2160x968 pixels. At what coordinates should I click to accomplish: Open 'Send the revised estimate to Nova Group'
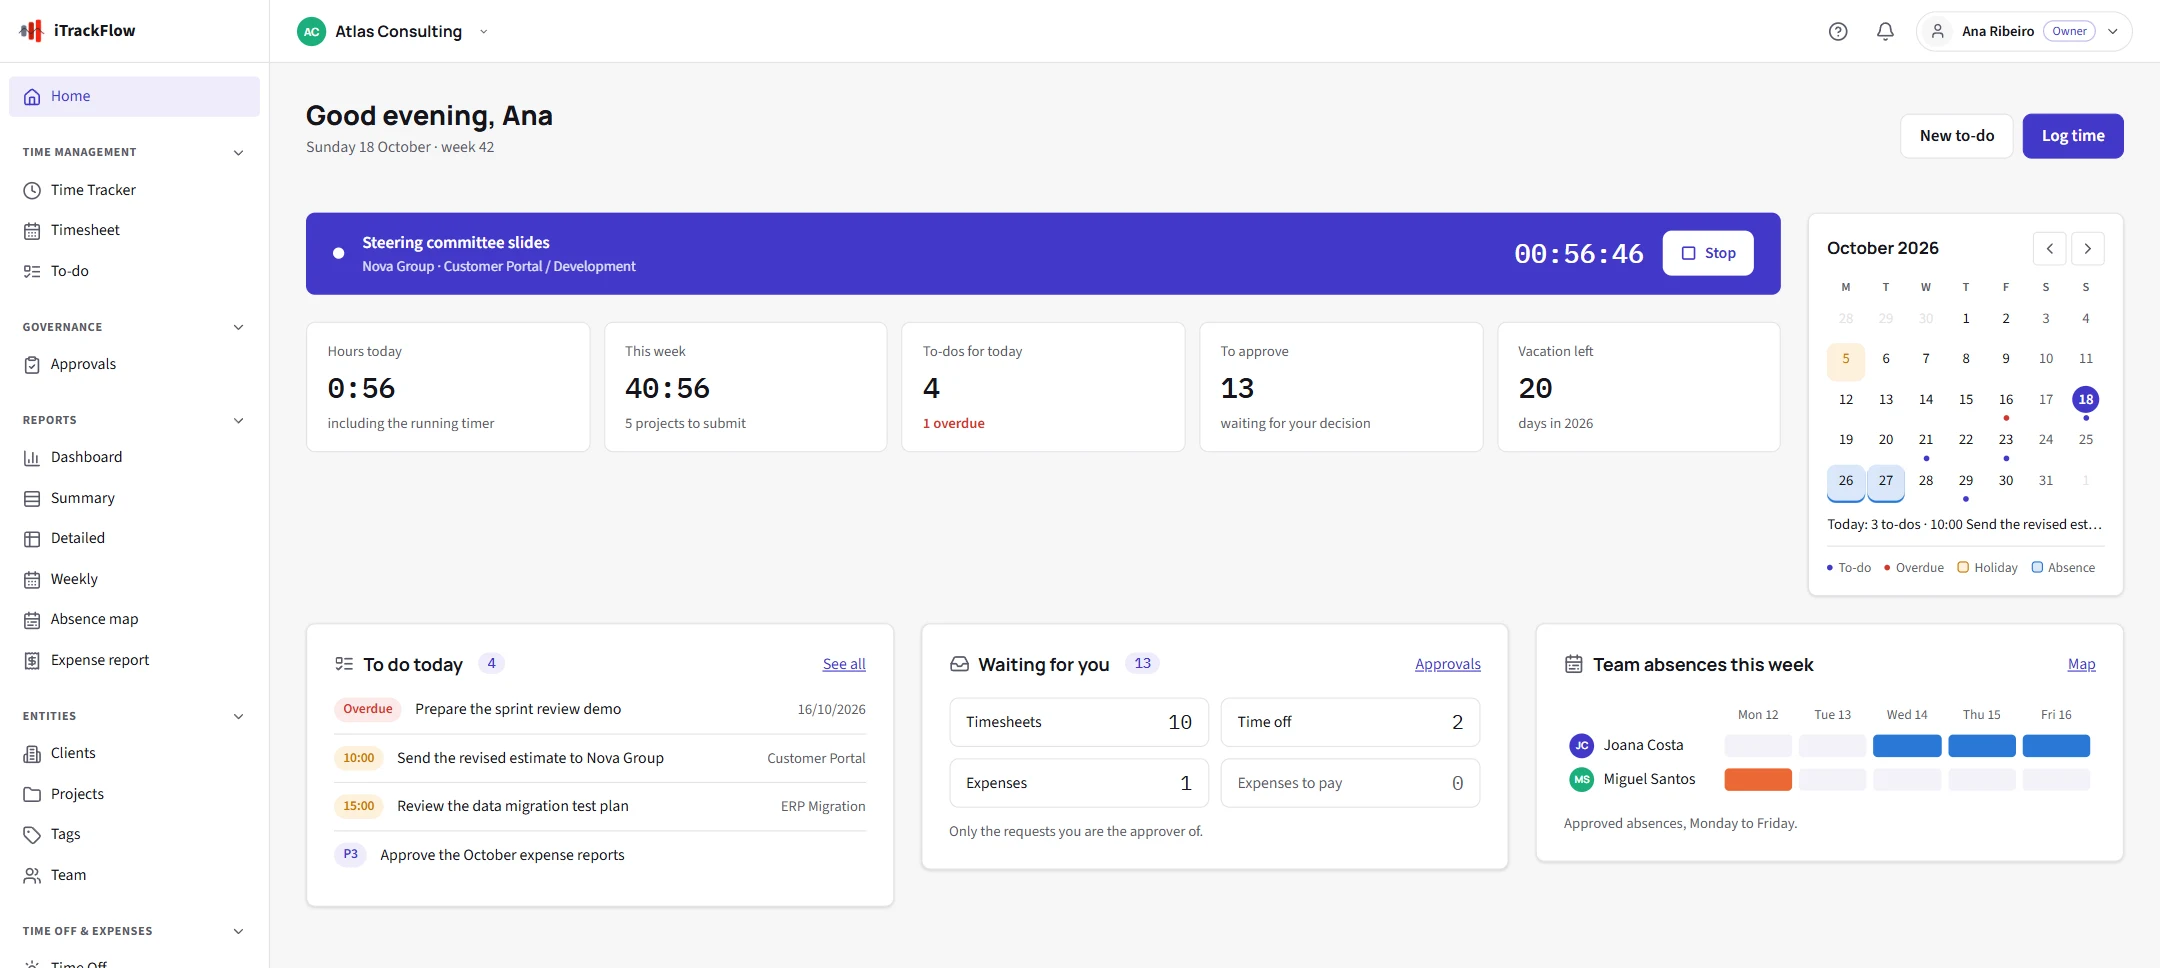(x=600, y=758)
